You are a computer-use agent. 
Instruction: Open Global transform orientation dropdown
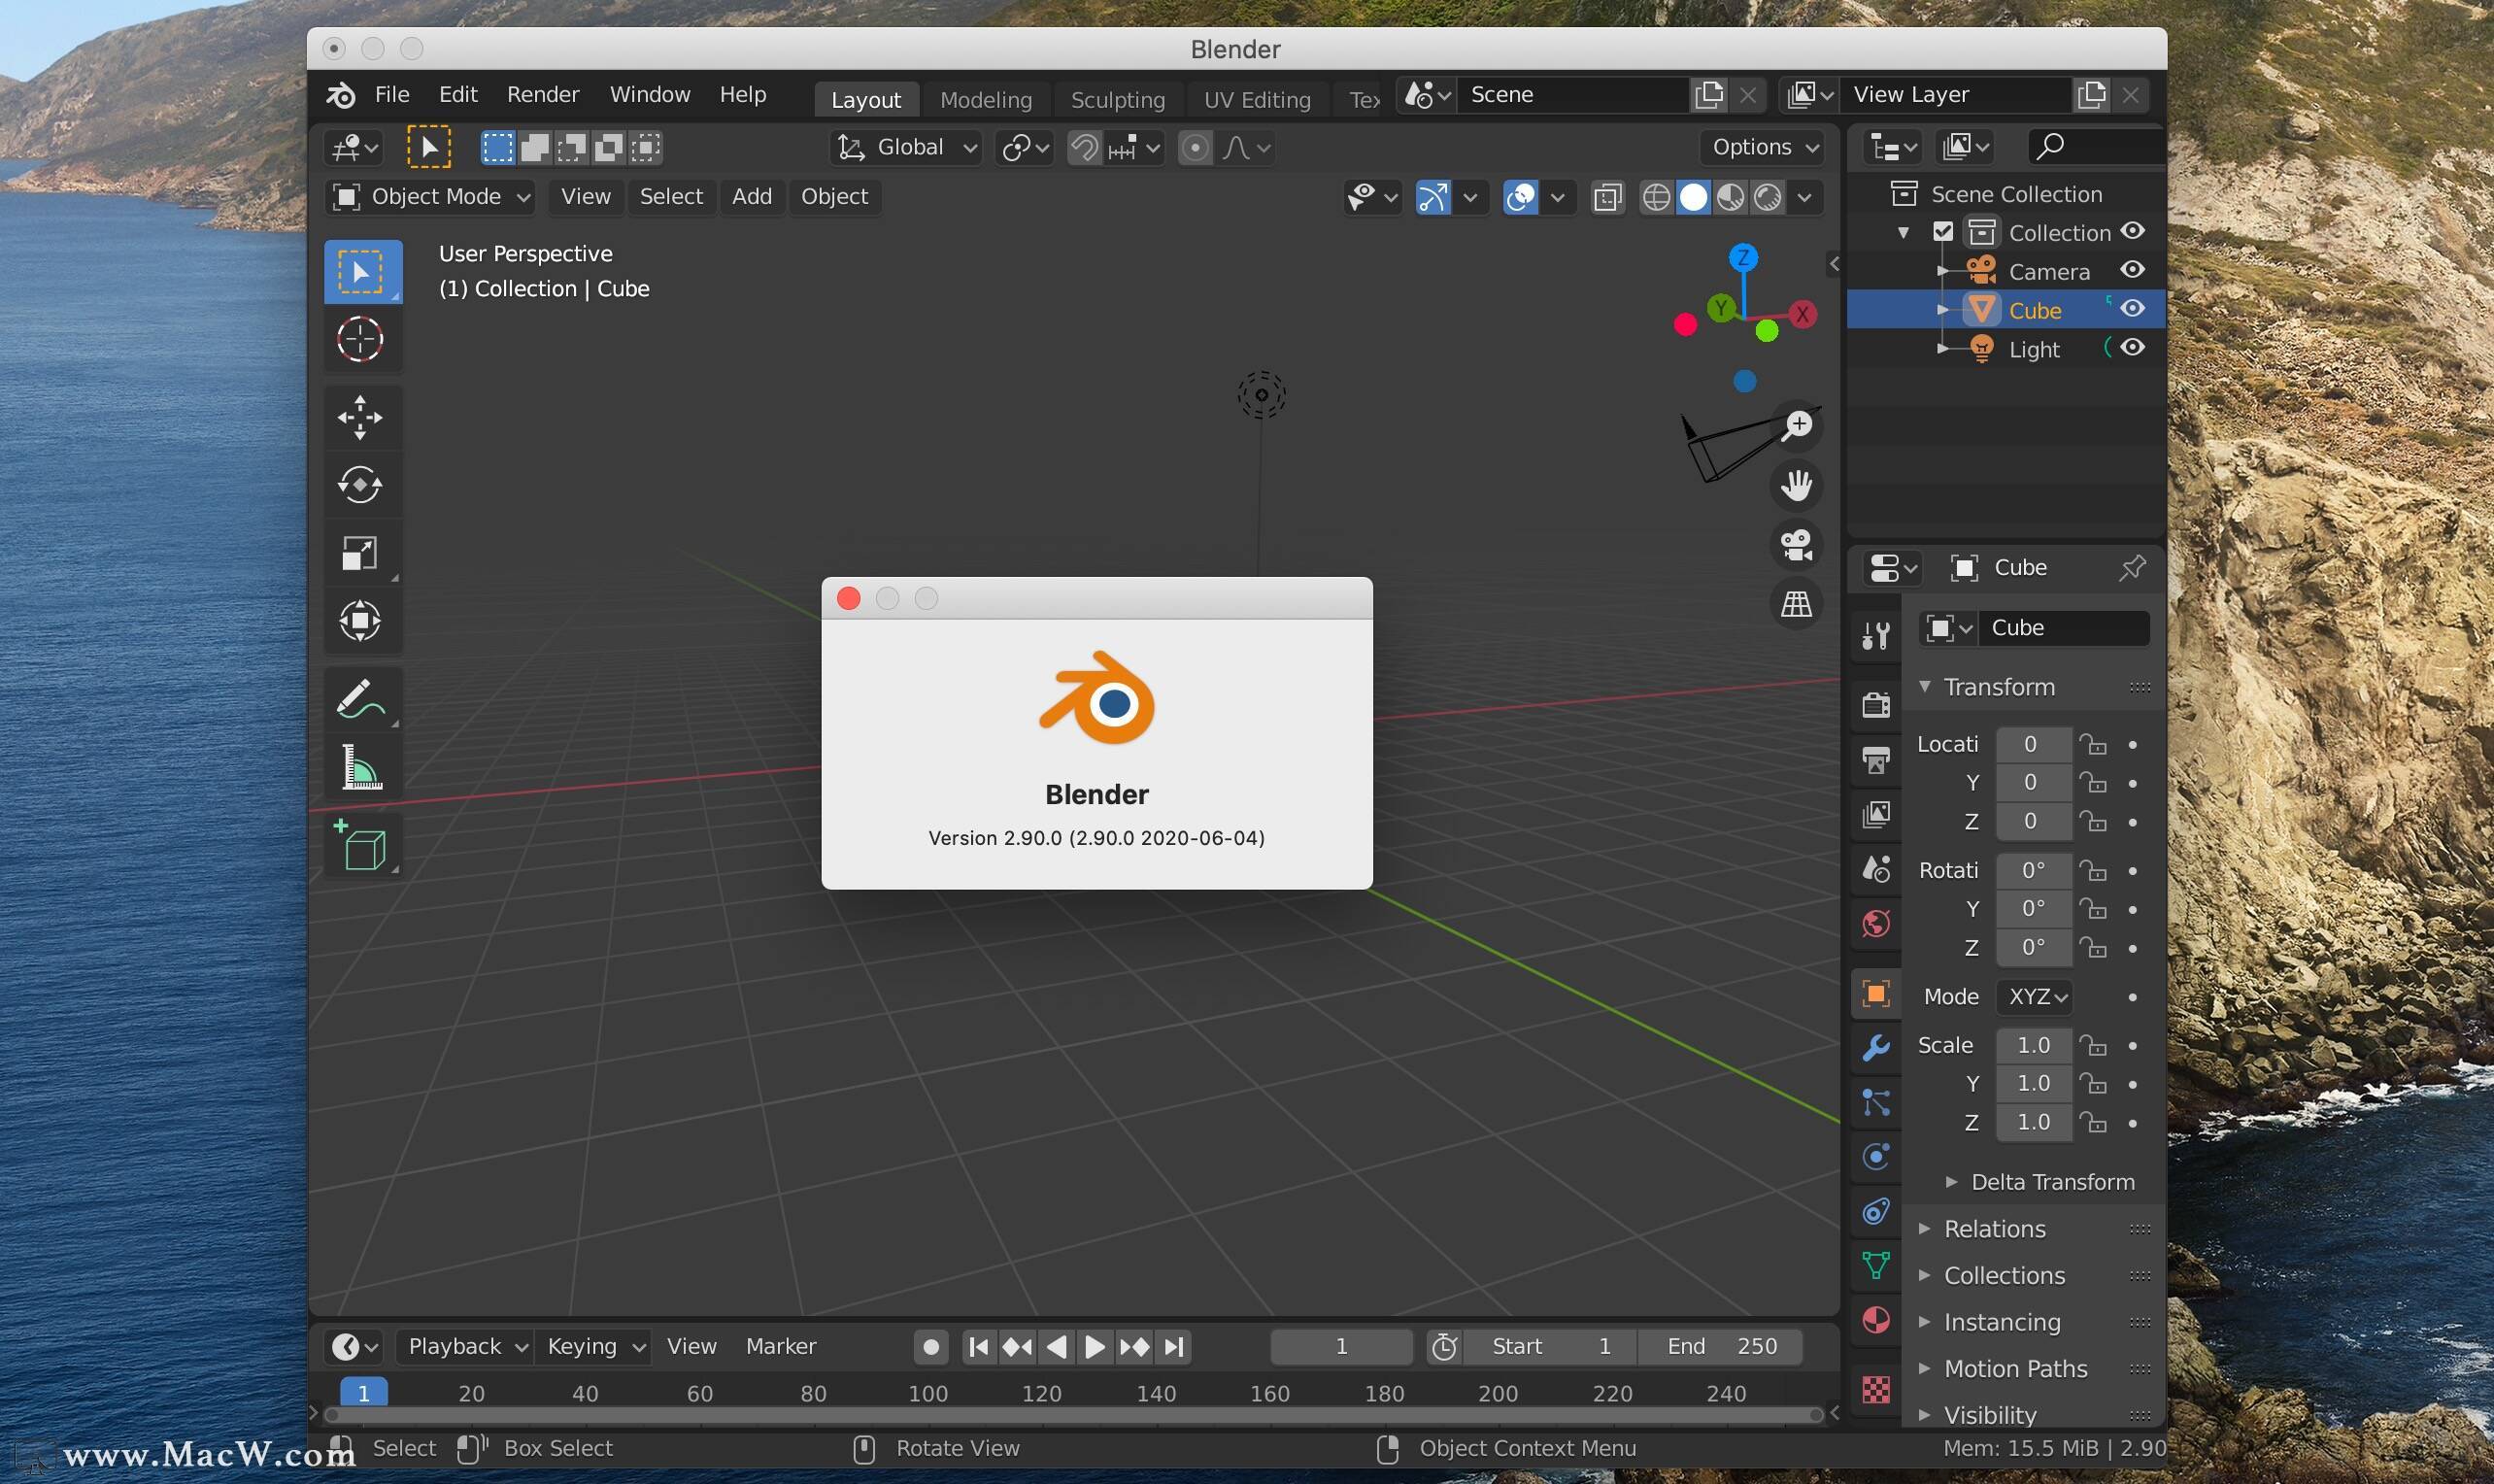point(905,148)
